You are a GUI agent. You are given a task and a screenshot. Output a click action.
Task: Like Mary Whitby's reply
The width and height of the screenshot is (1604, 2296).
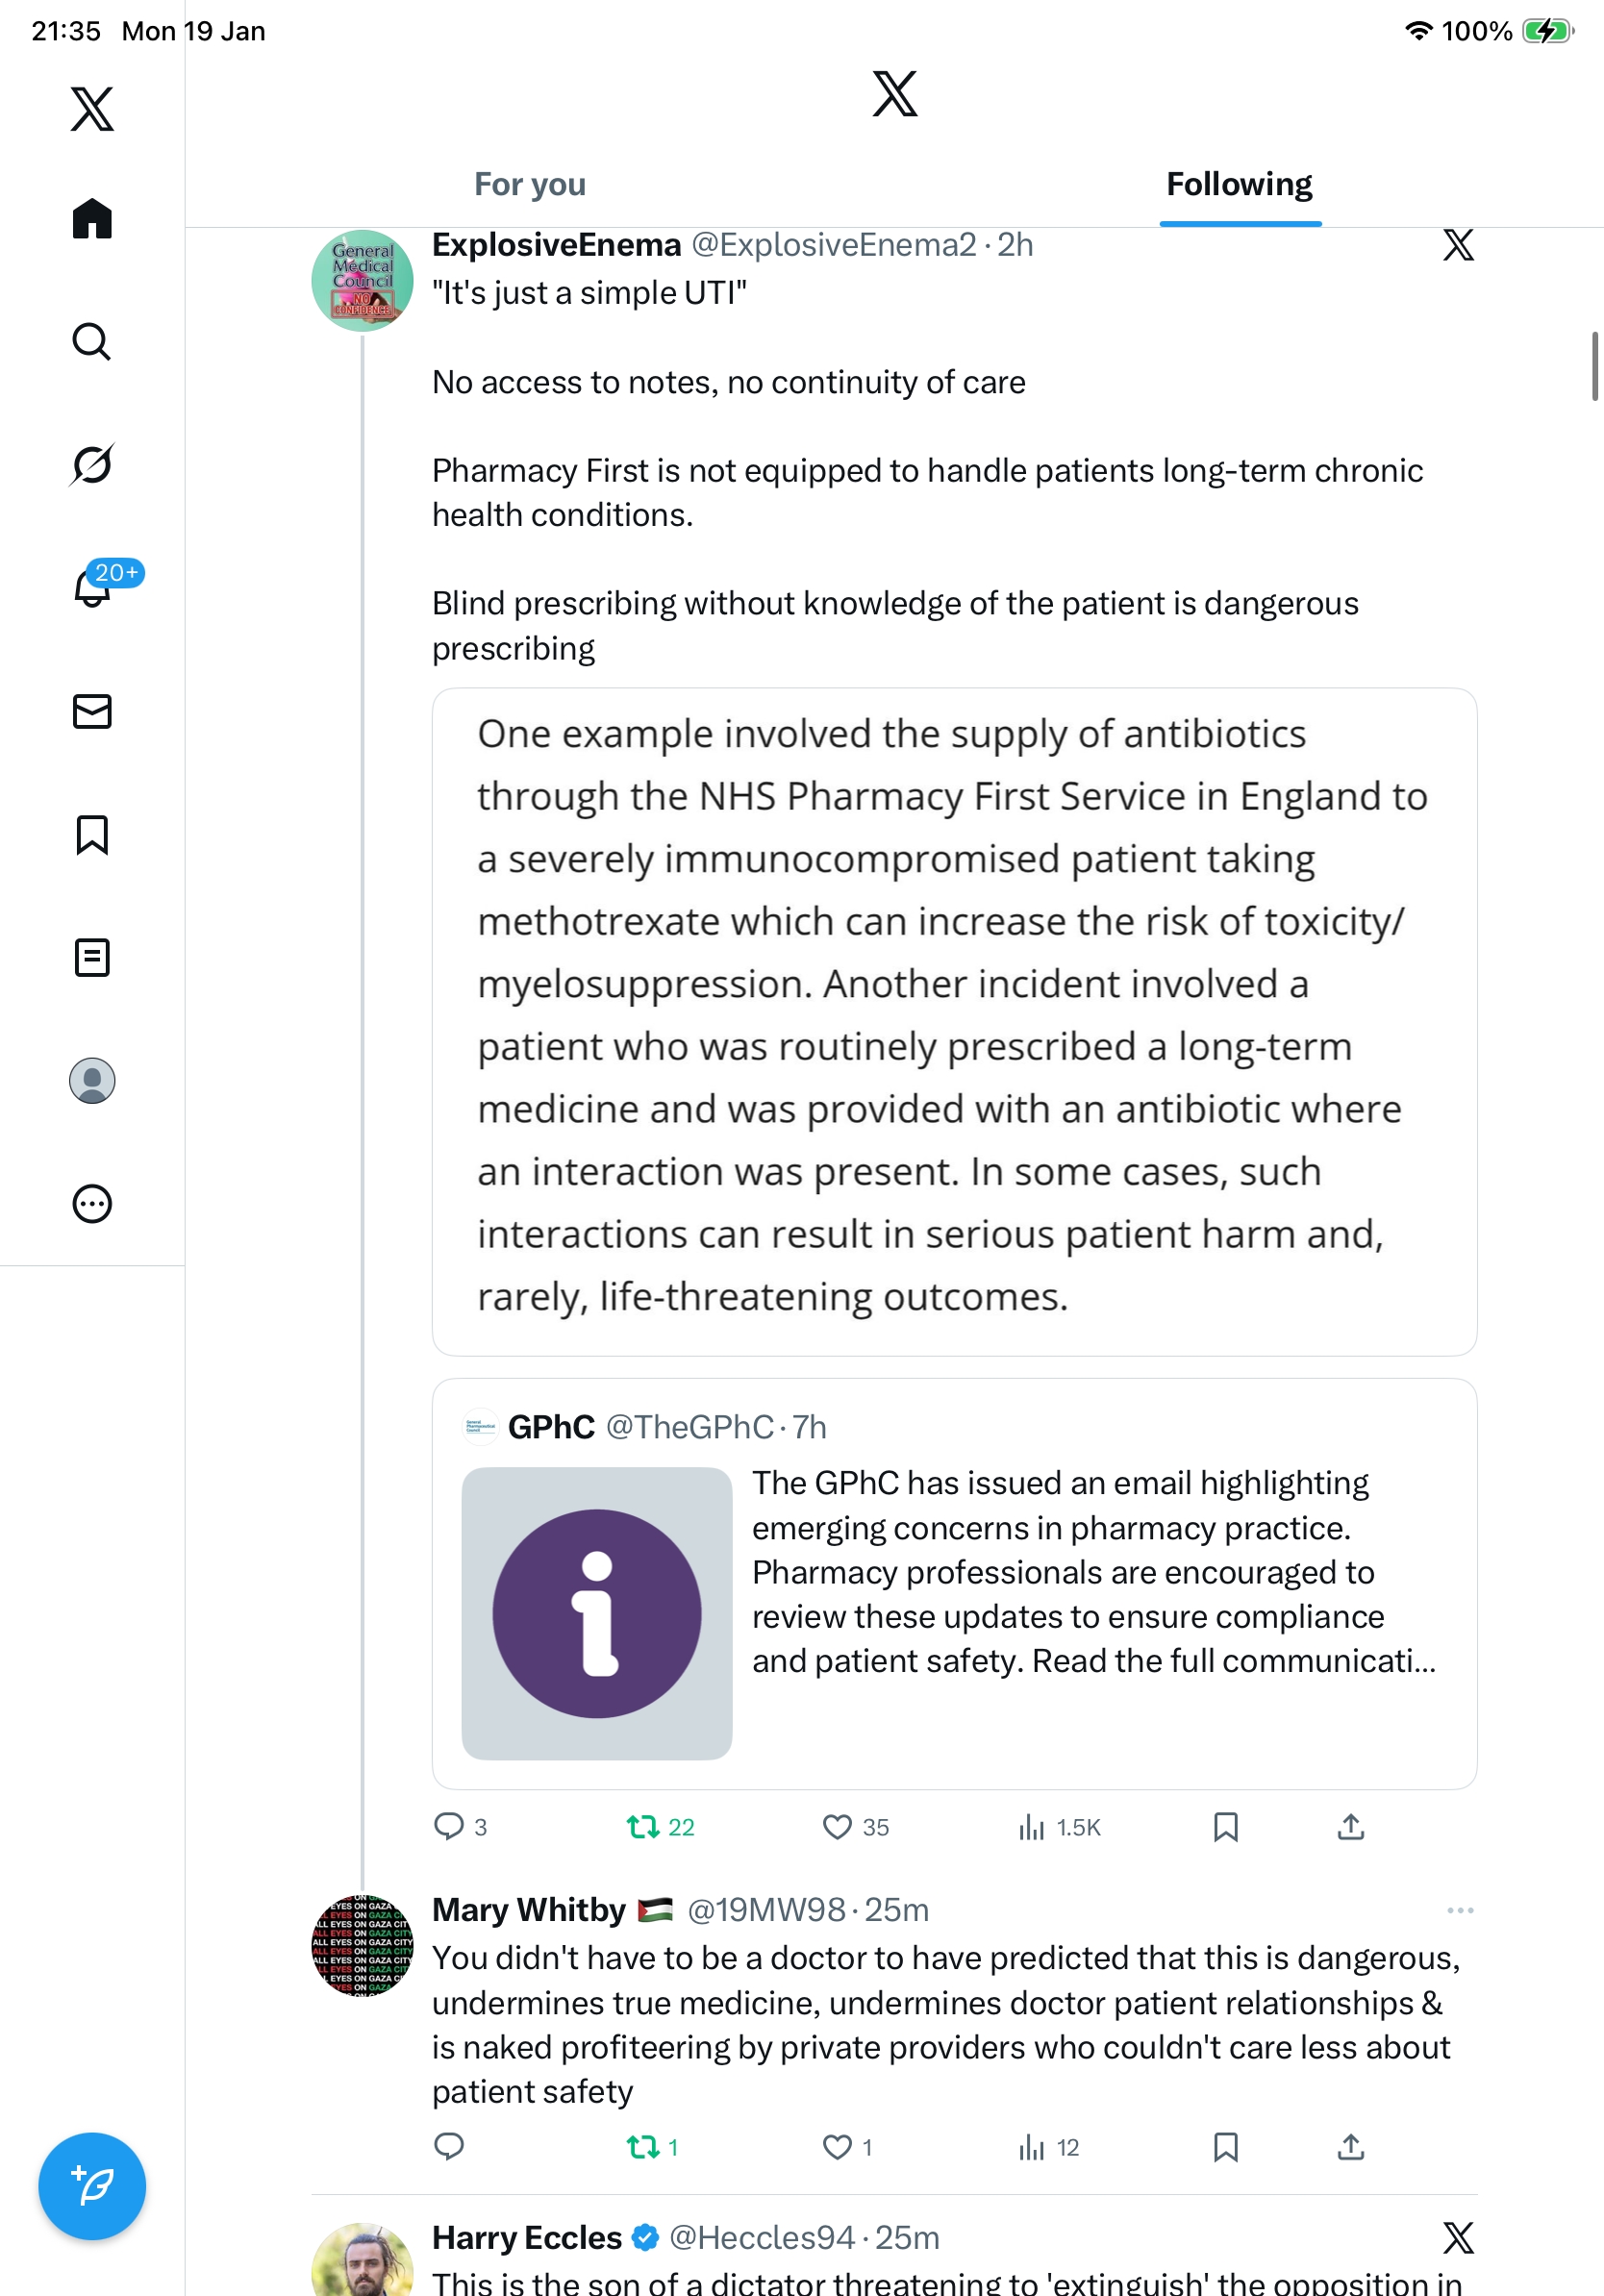[837, 2147]
